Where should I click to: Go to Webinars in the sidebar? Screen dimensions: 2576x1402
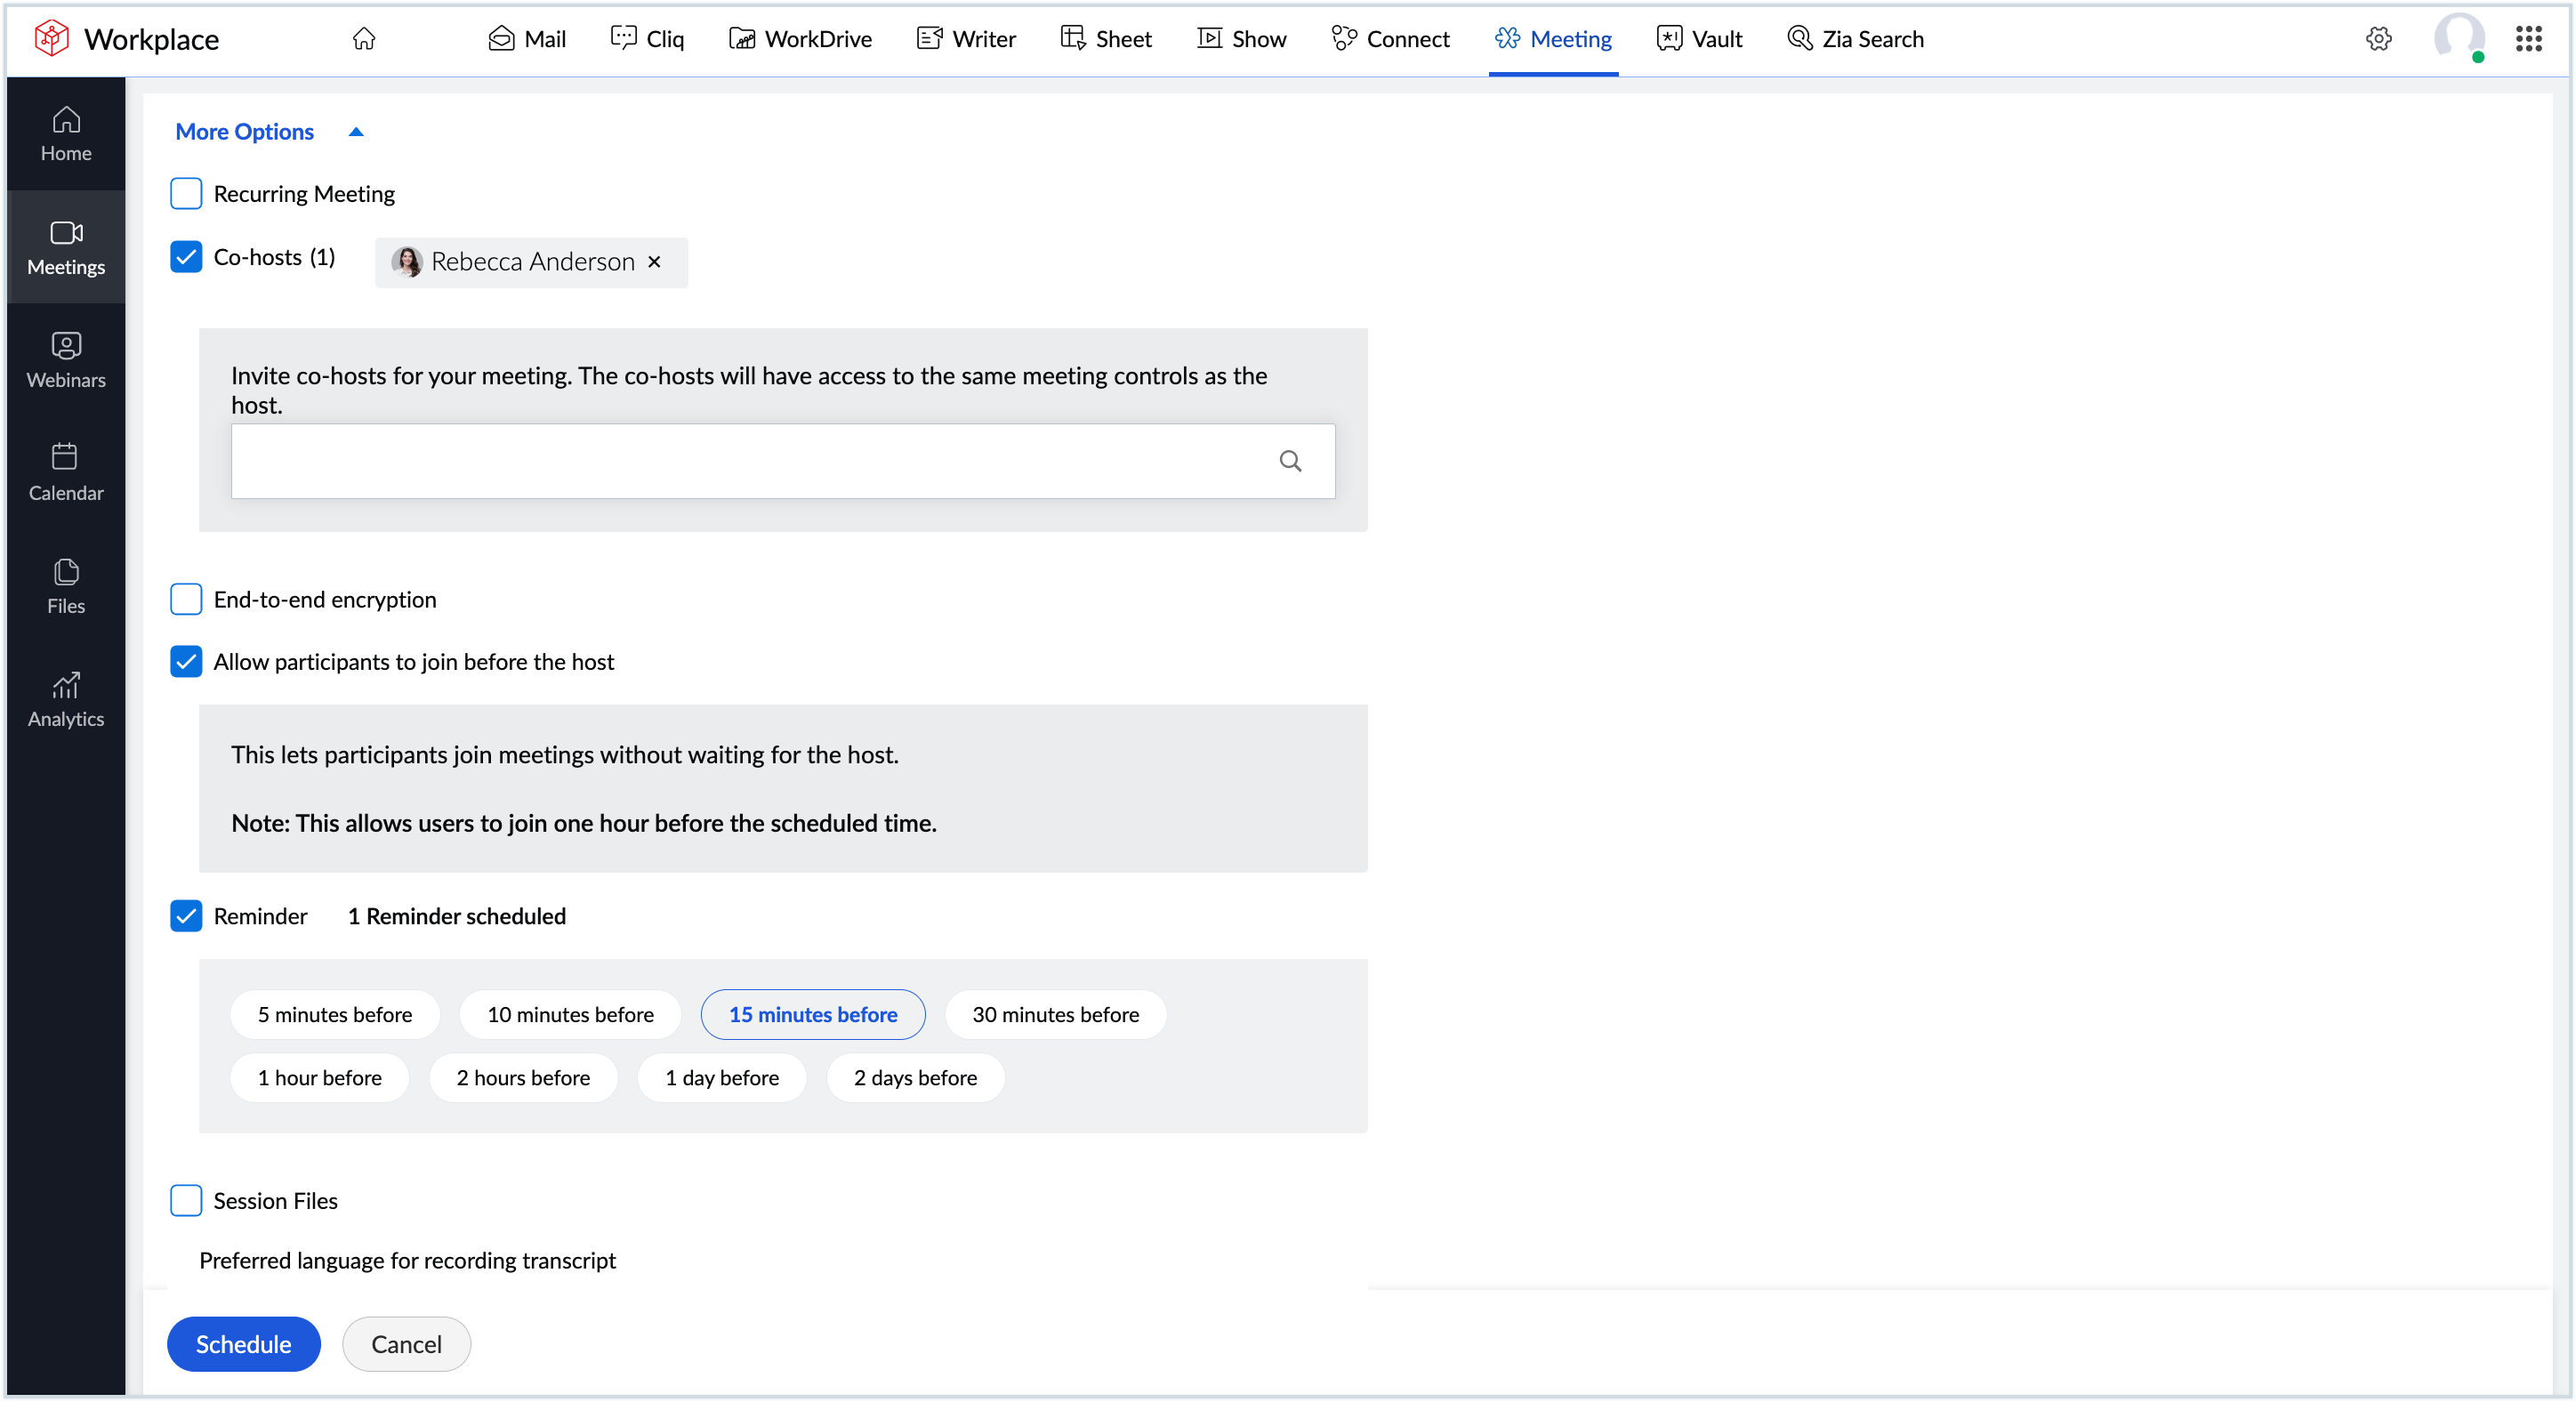66,361
